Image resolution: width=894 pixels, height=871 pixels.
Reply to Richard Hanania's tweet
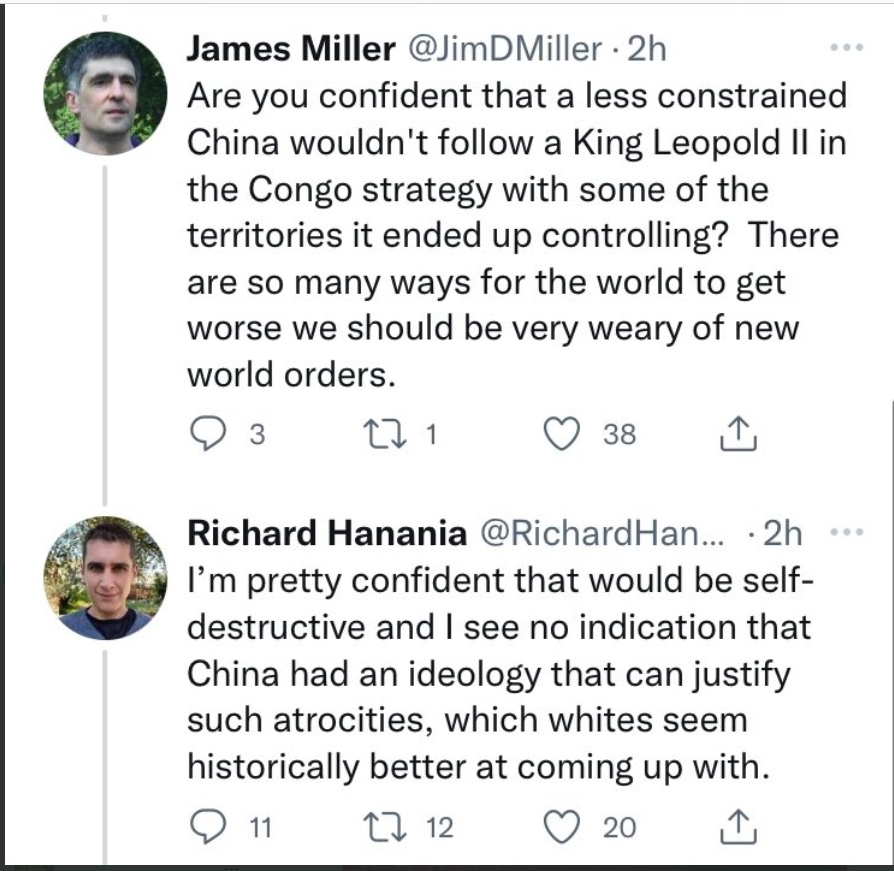pos(208,827)
